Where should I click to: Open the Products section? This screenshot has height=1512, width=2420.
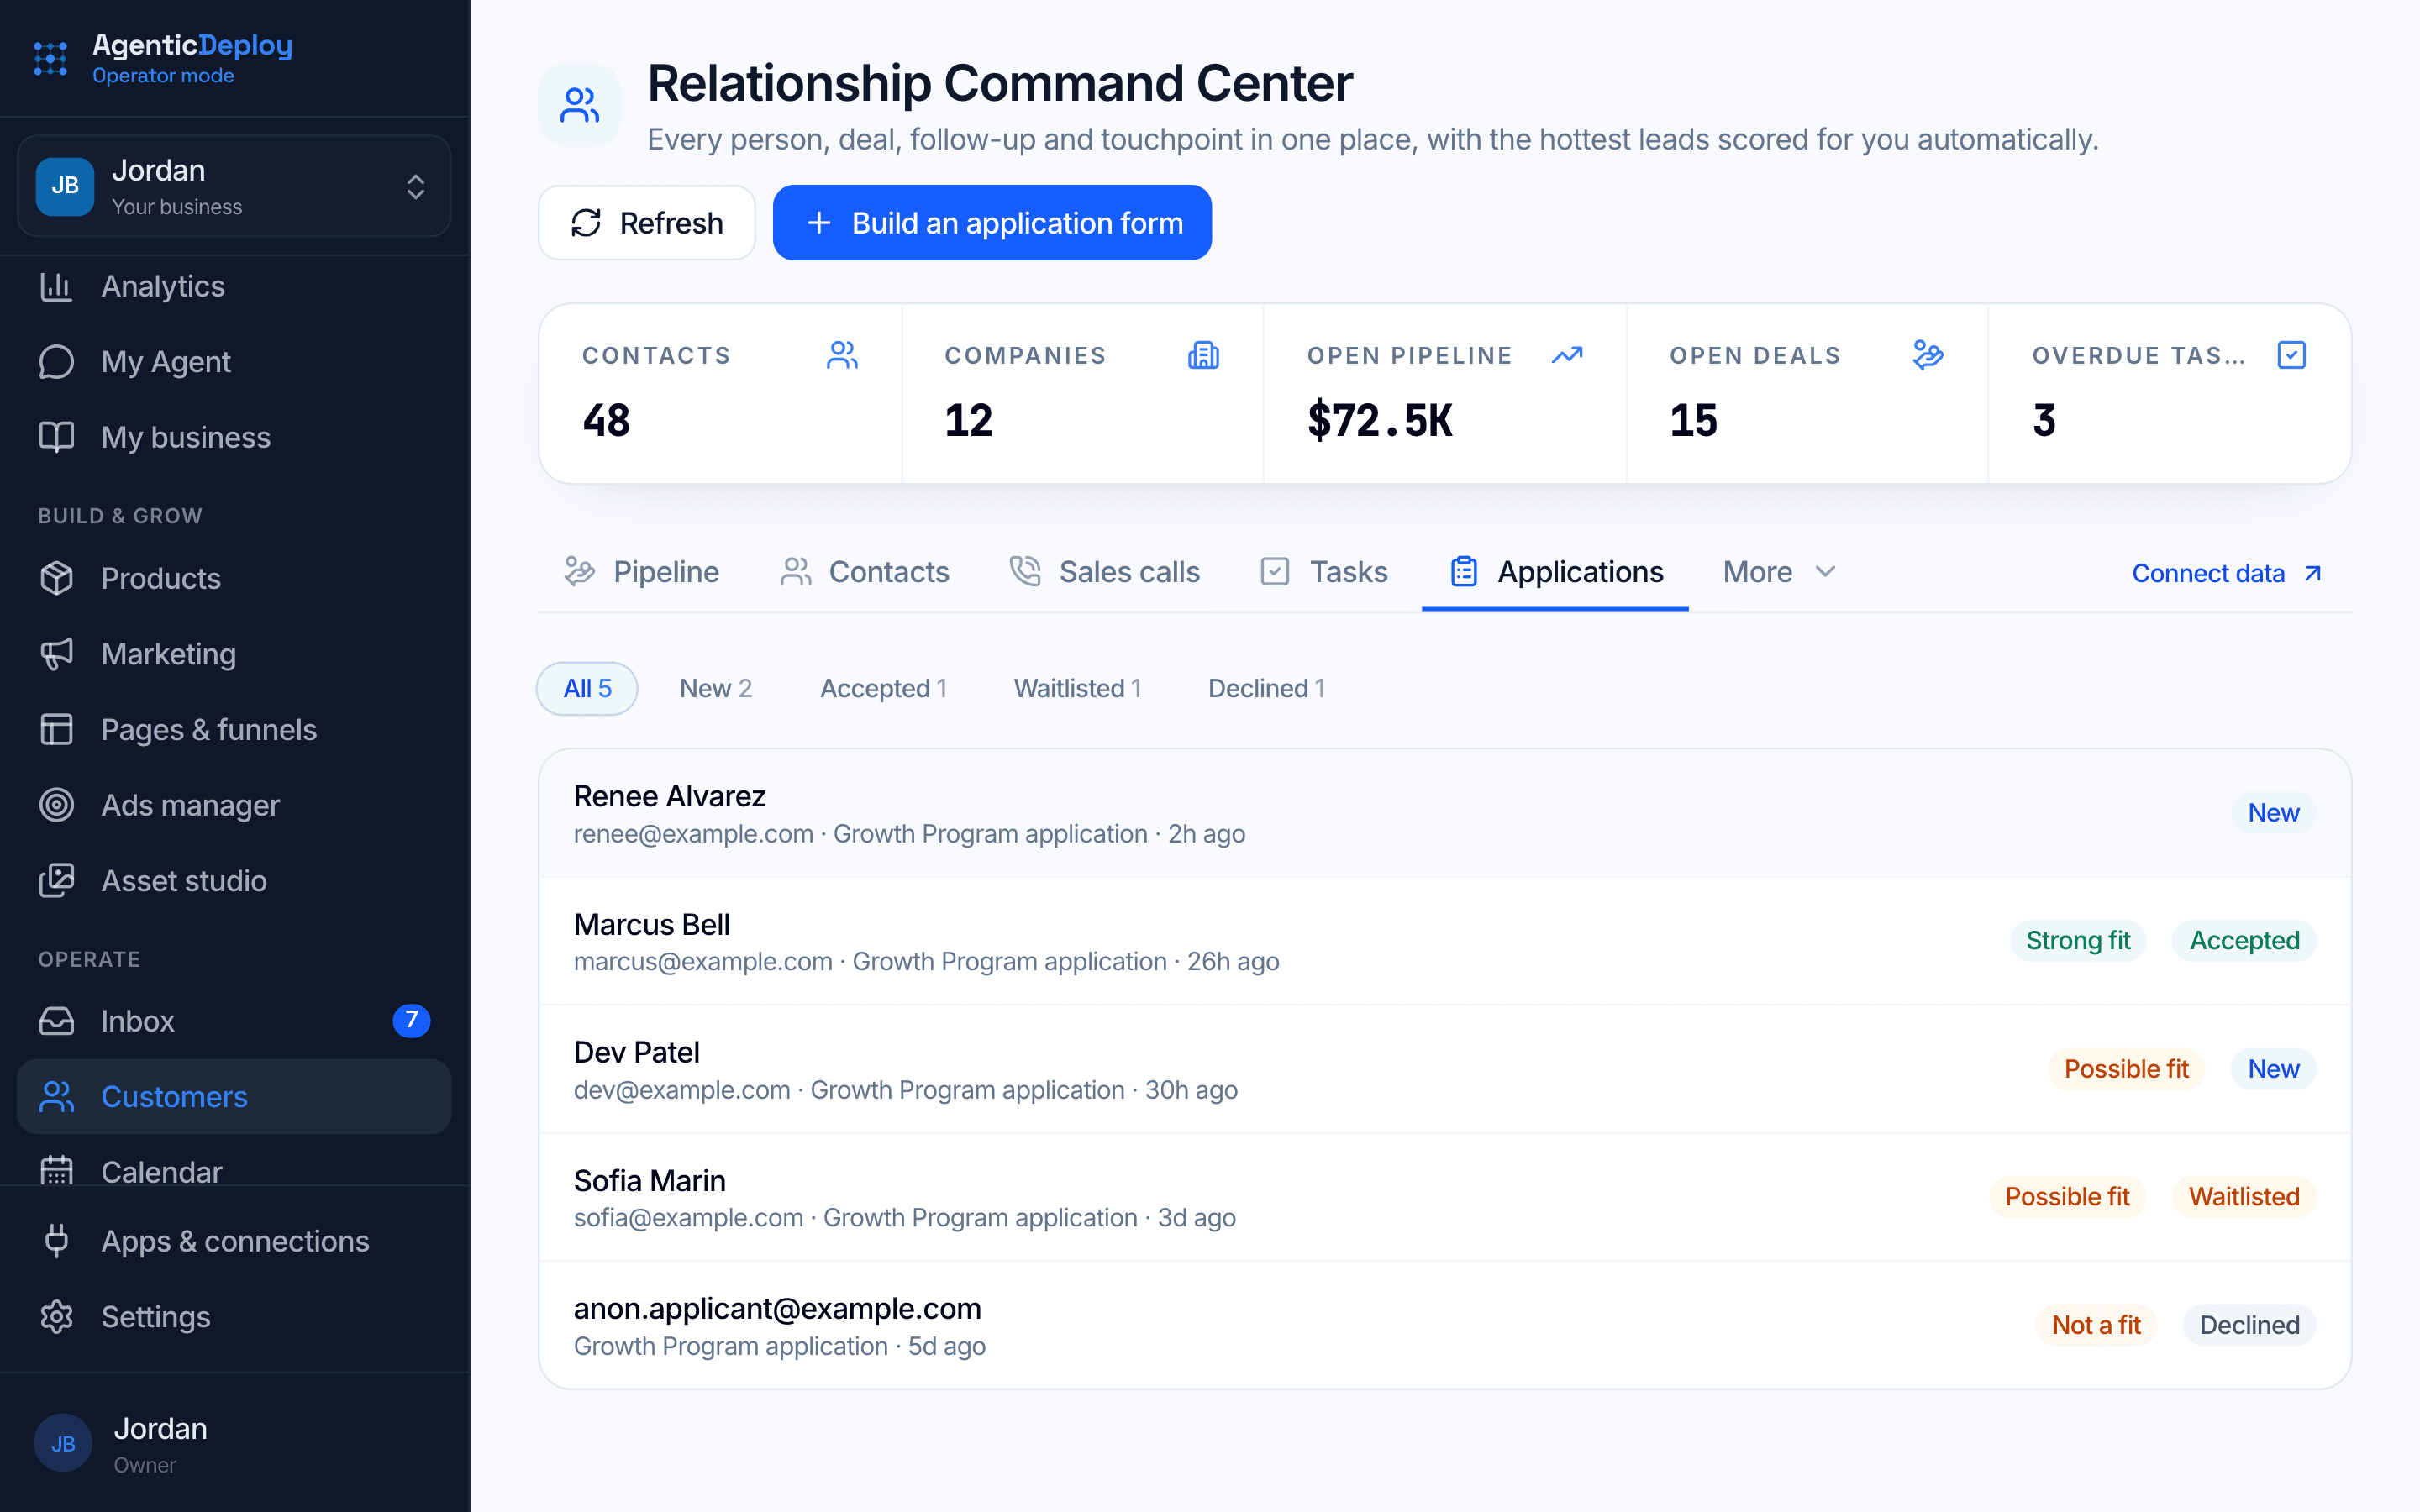pos(234,578)
